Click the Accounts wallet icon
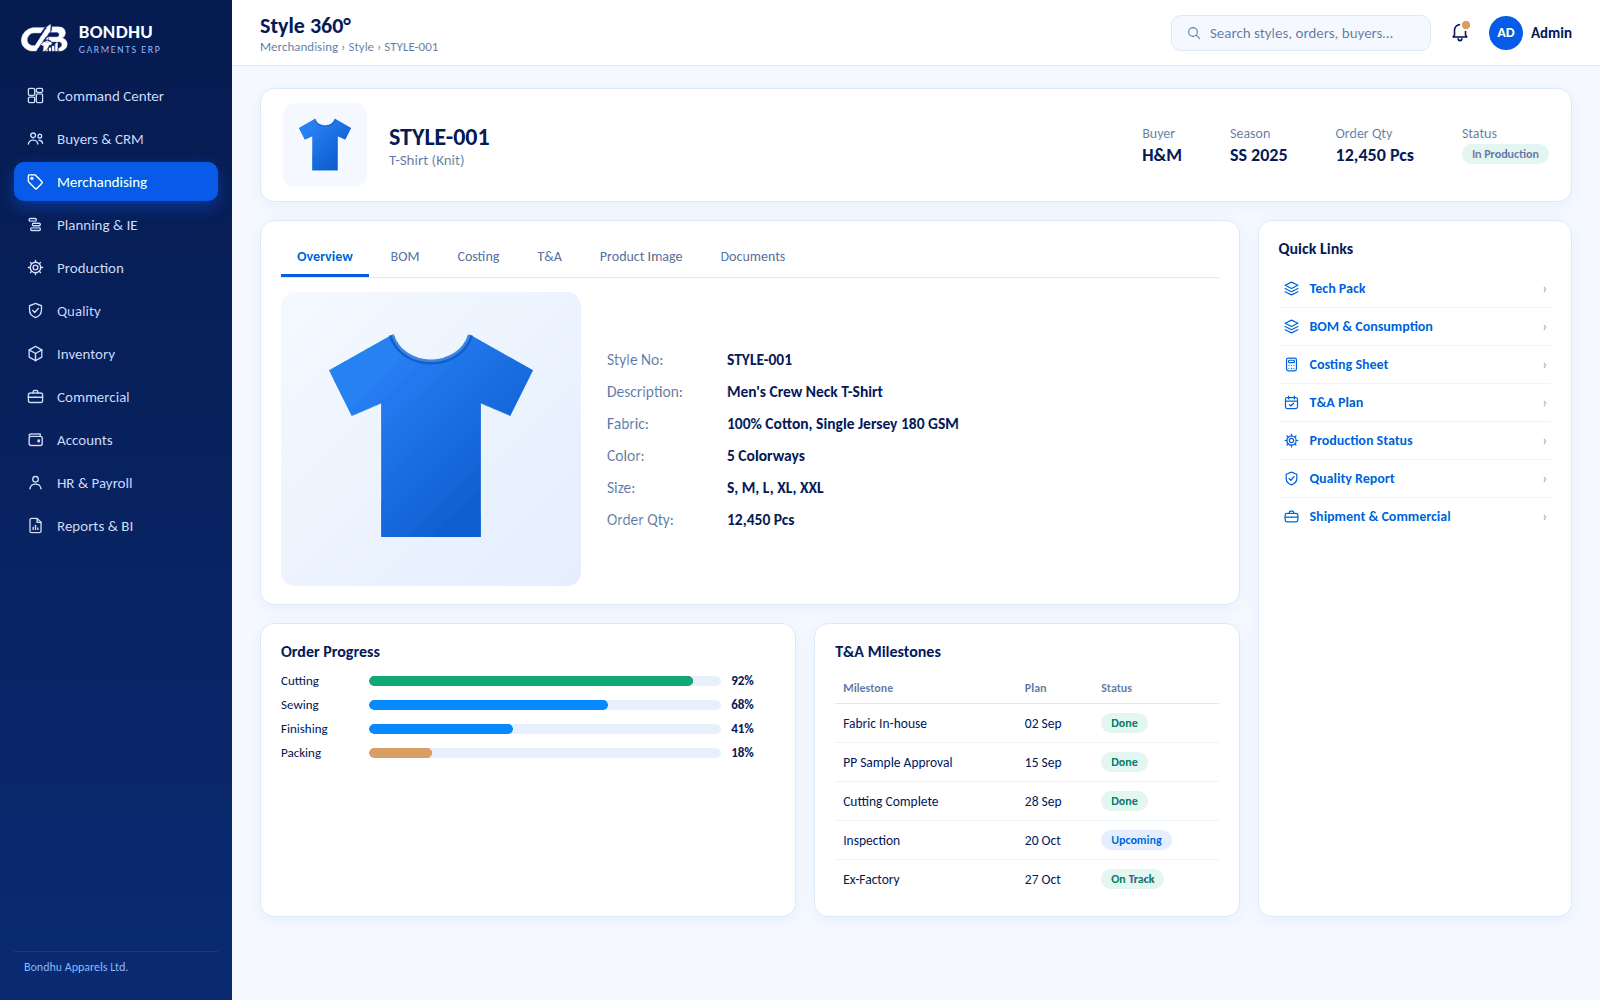Image resolution: width=1600 pixels, height=1000 pixels. pyautogui.click(x=36, y=440)
